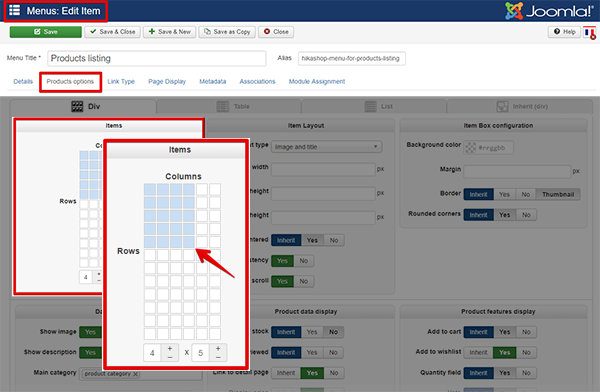The image size is (600, 392).
Task: Click the menu list icon beside Menus: Edit Item
Action: click(x=15, y=10)
